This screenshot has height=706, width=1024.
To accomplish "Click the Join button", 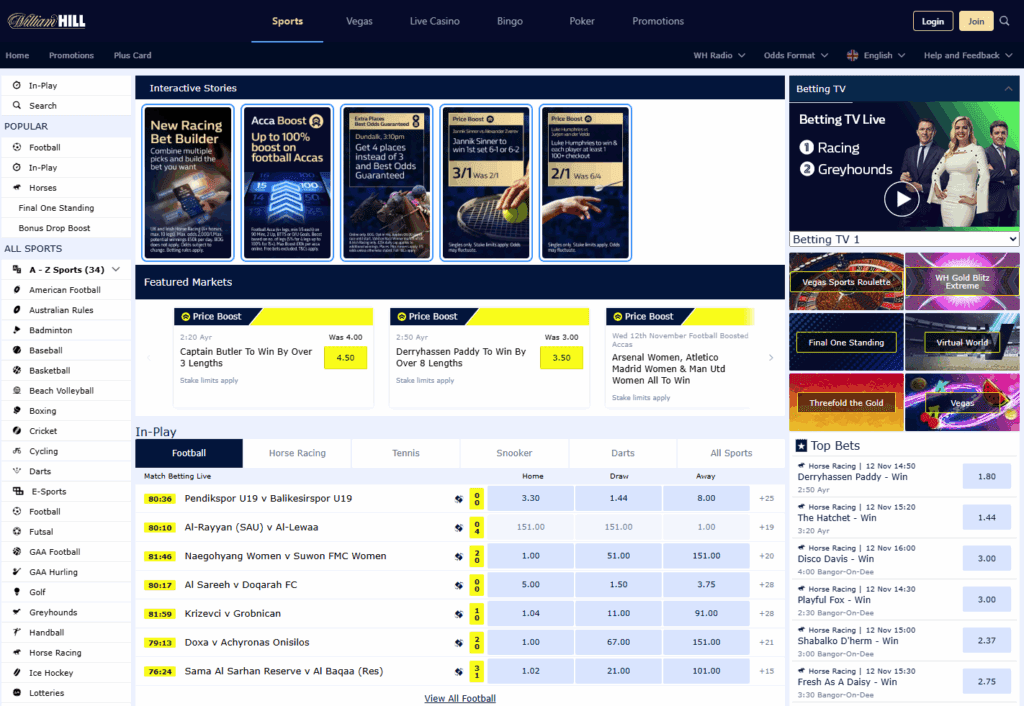I will click(x=976, y=20).
